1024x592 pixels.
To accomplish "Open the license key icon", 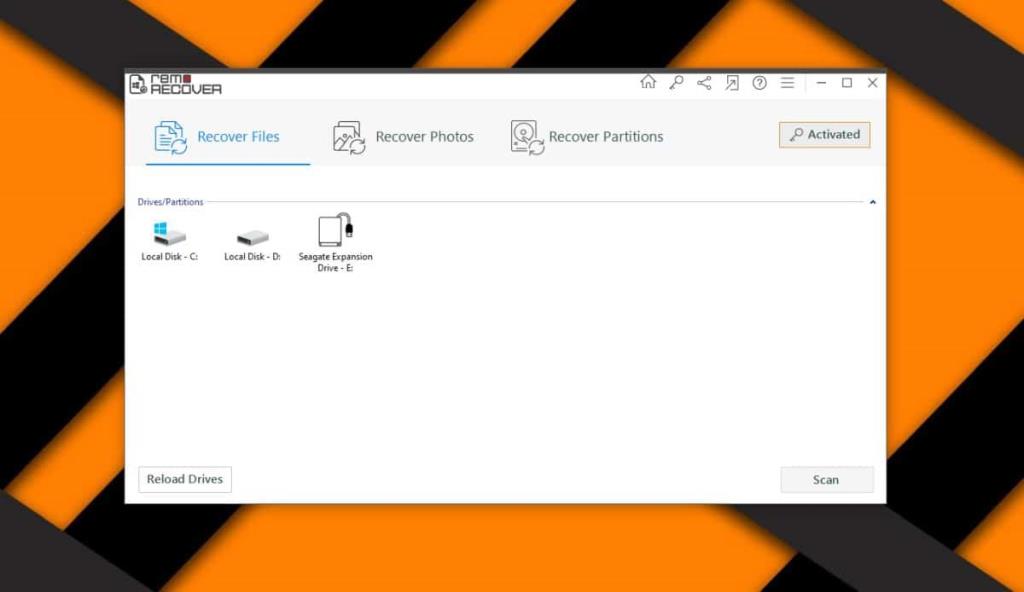I will (x=676, y=83).
